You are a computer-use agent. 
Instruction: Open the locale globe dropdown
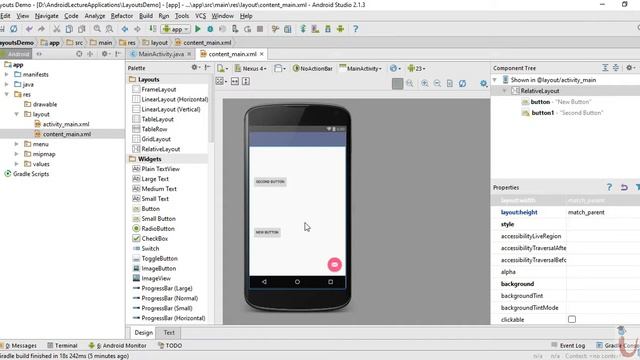[395, 69]
